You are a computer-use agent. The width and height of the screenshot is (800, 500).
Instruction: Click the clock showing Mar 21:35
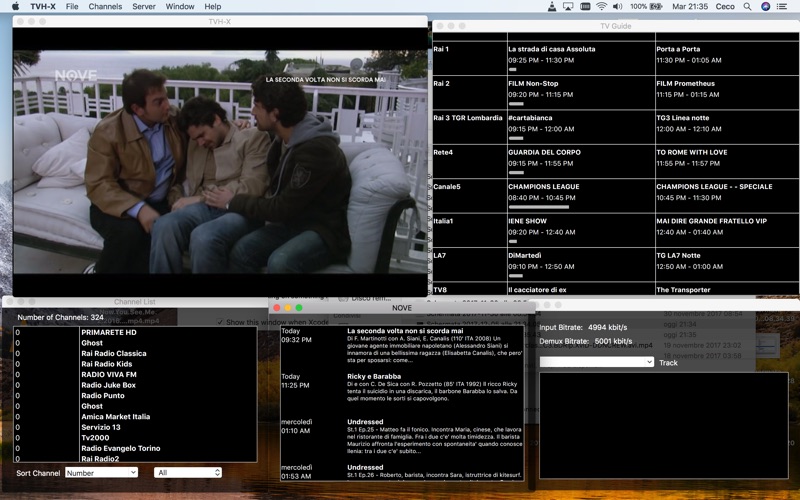690,6
